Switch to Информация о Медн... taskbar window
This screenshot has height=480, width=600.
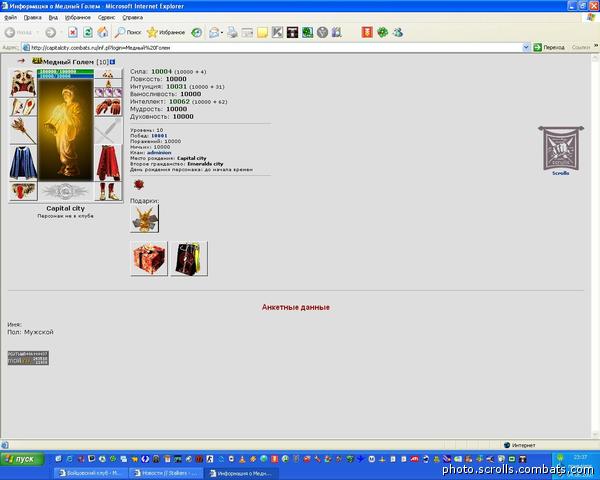click(x=241, y=473)
